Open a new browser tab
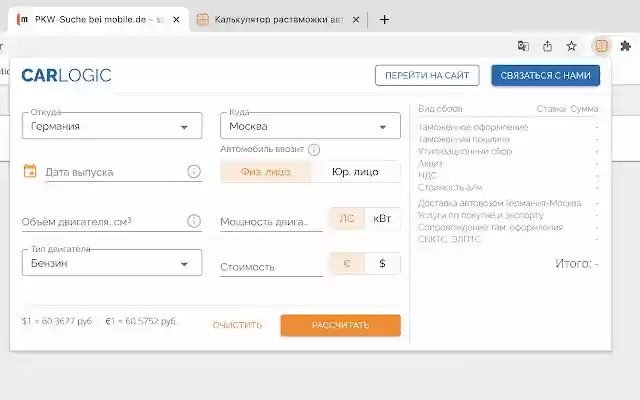 tap(384, 20)
